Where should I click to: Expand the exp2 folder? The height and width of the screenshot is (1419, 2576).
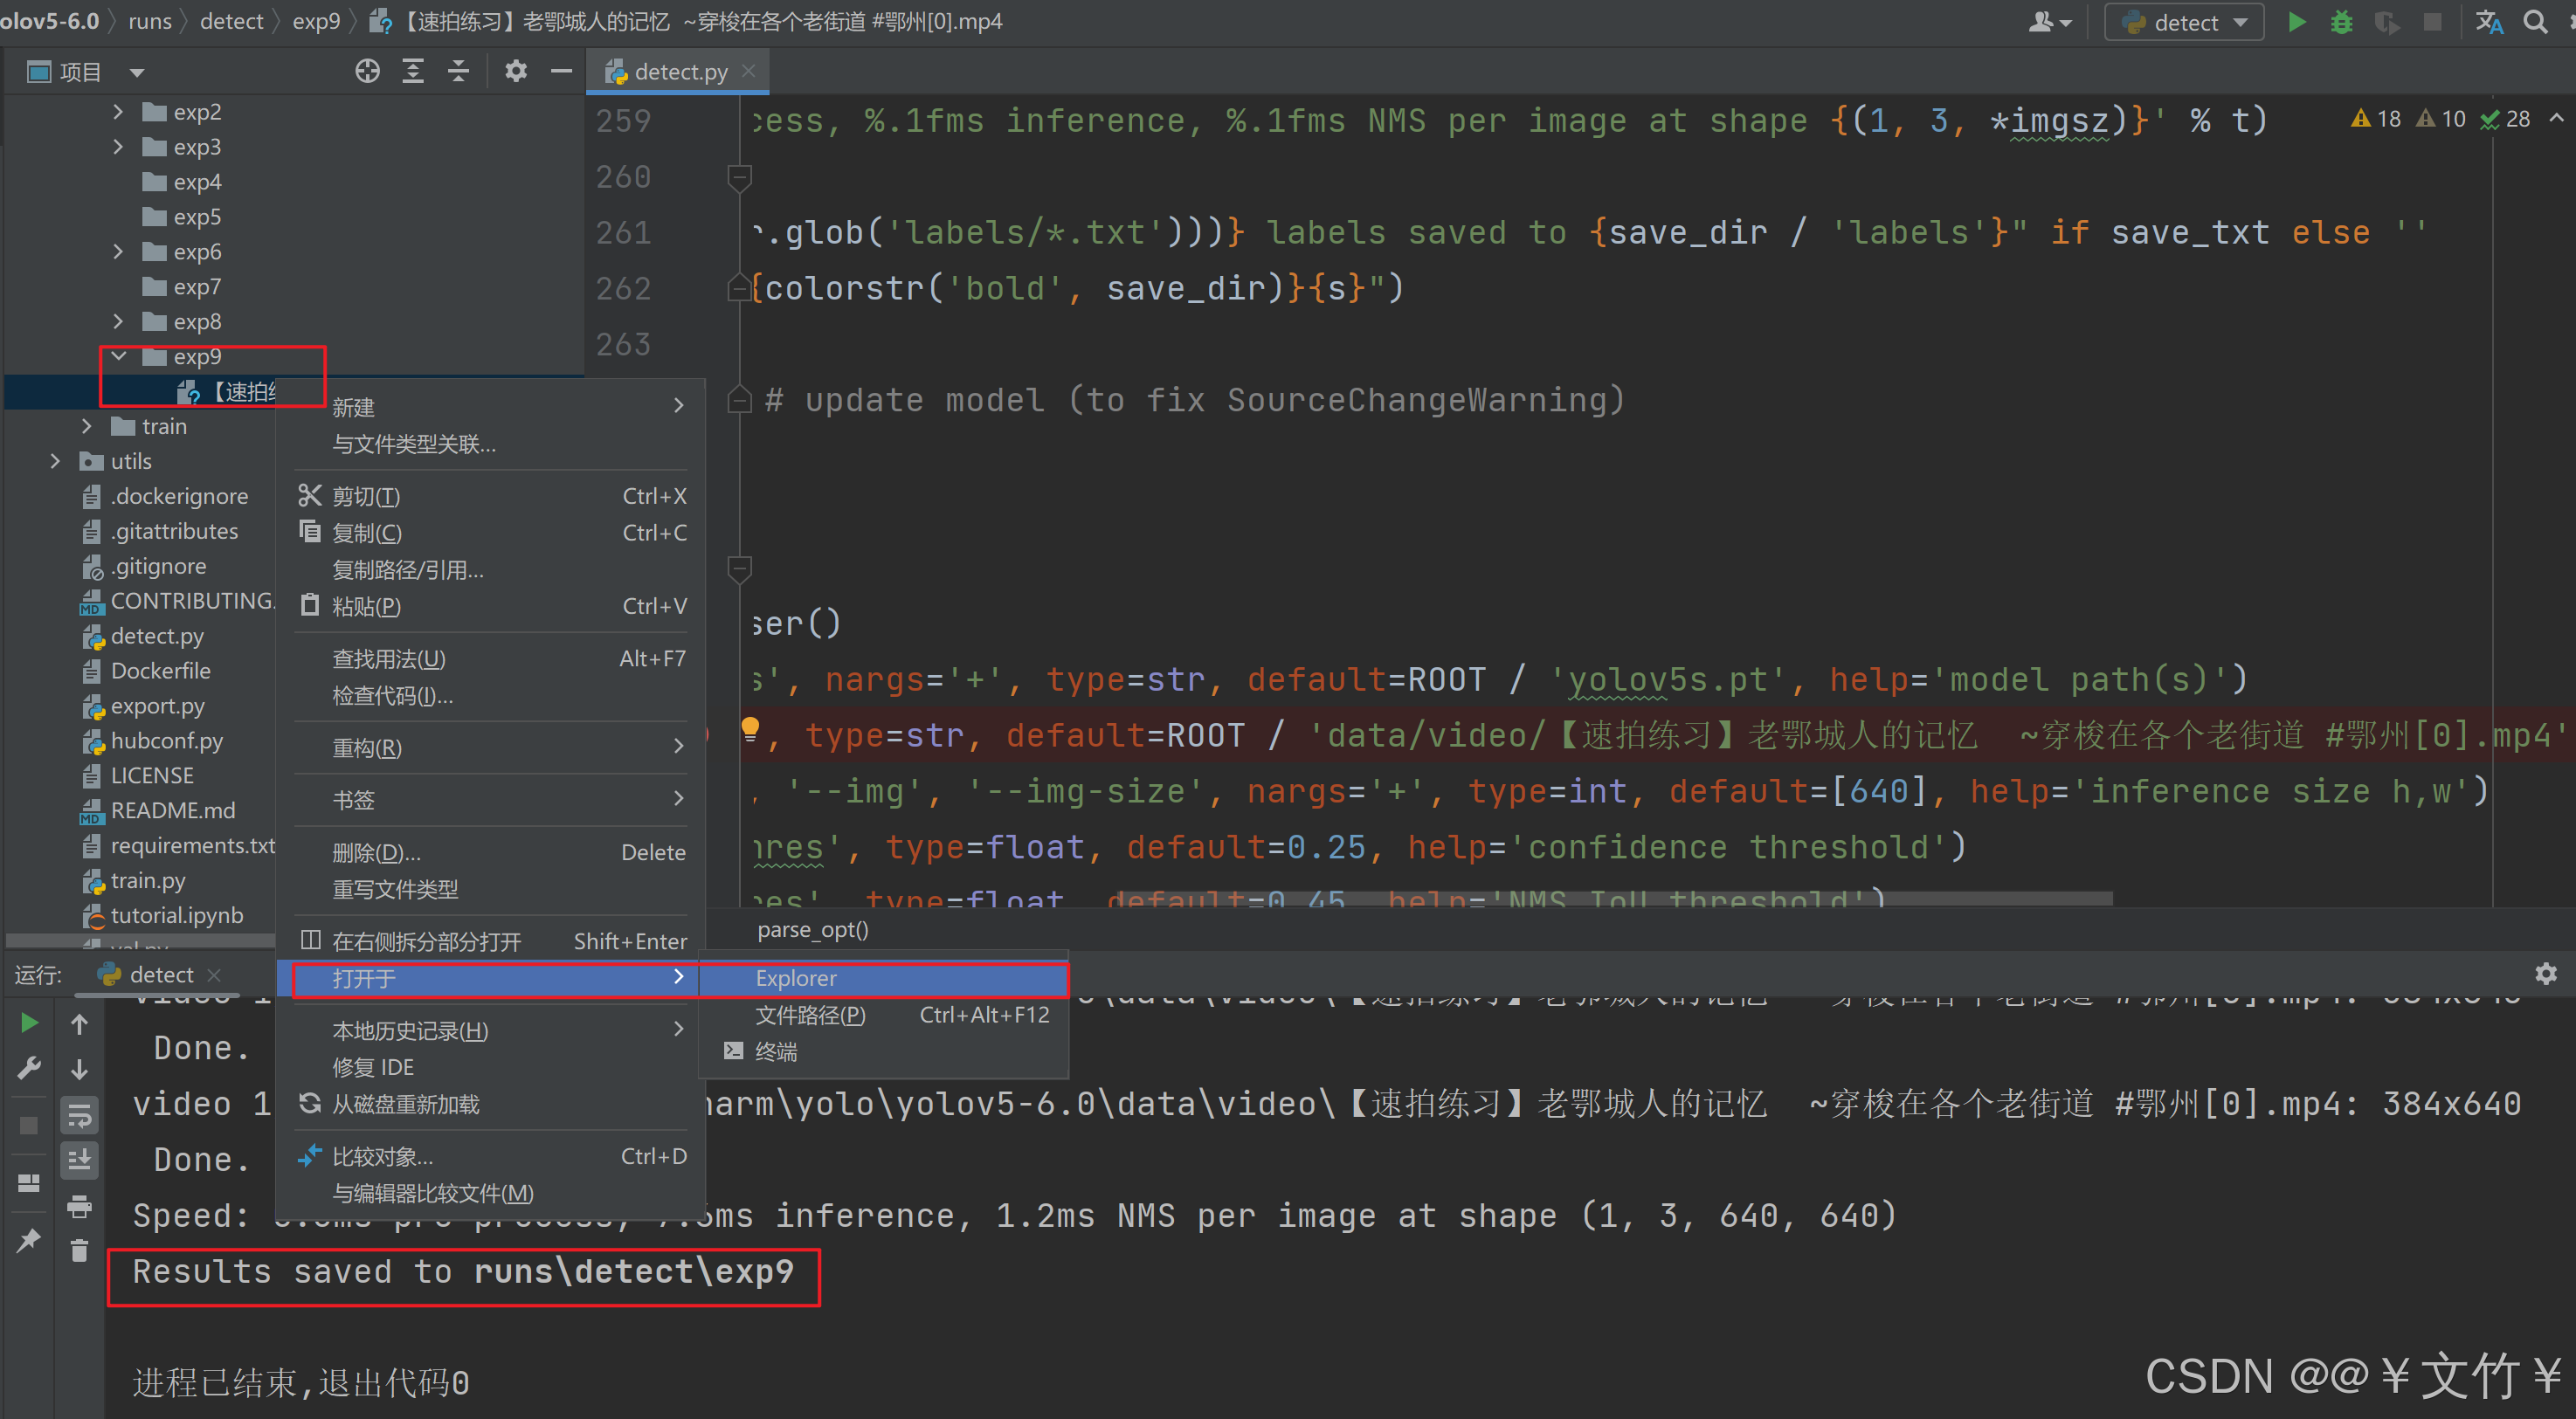(x=118, y=112)
